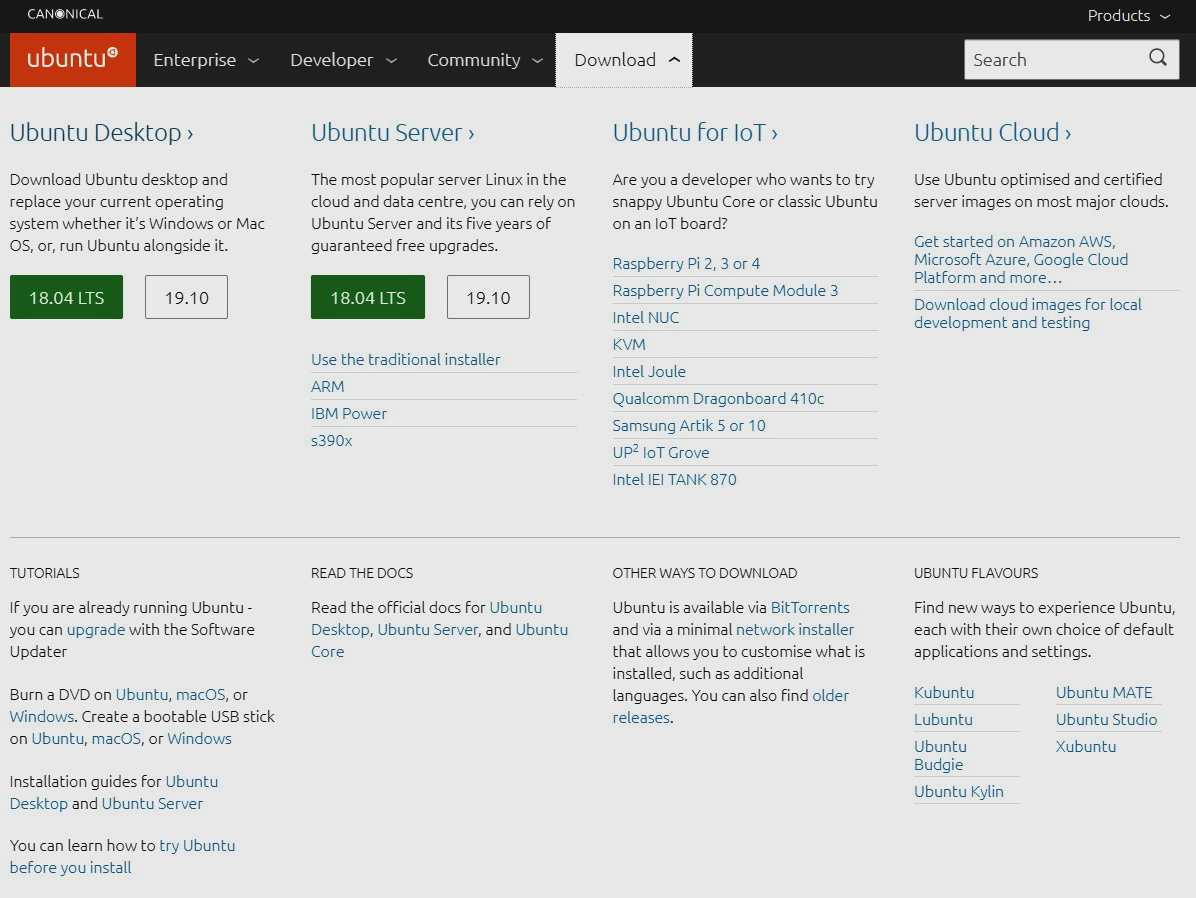Download Ubuntu Desktop 18.04 LTS
Image resolution: width=1196 pixels, height=898 pixels.
66,297
